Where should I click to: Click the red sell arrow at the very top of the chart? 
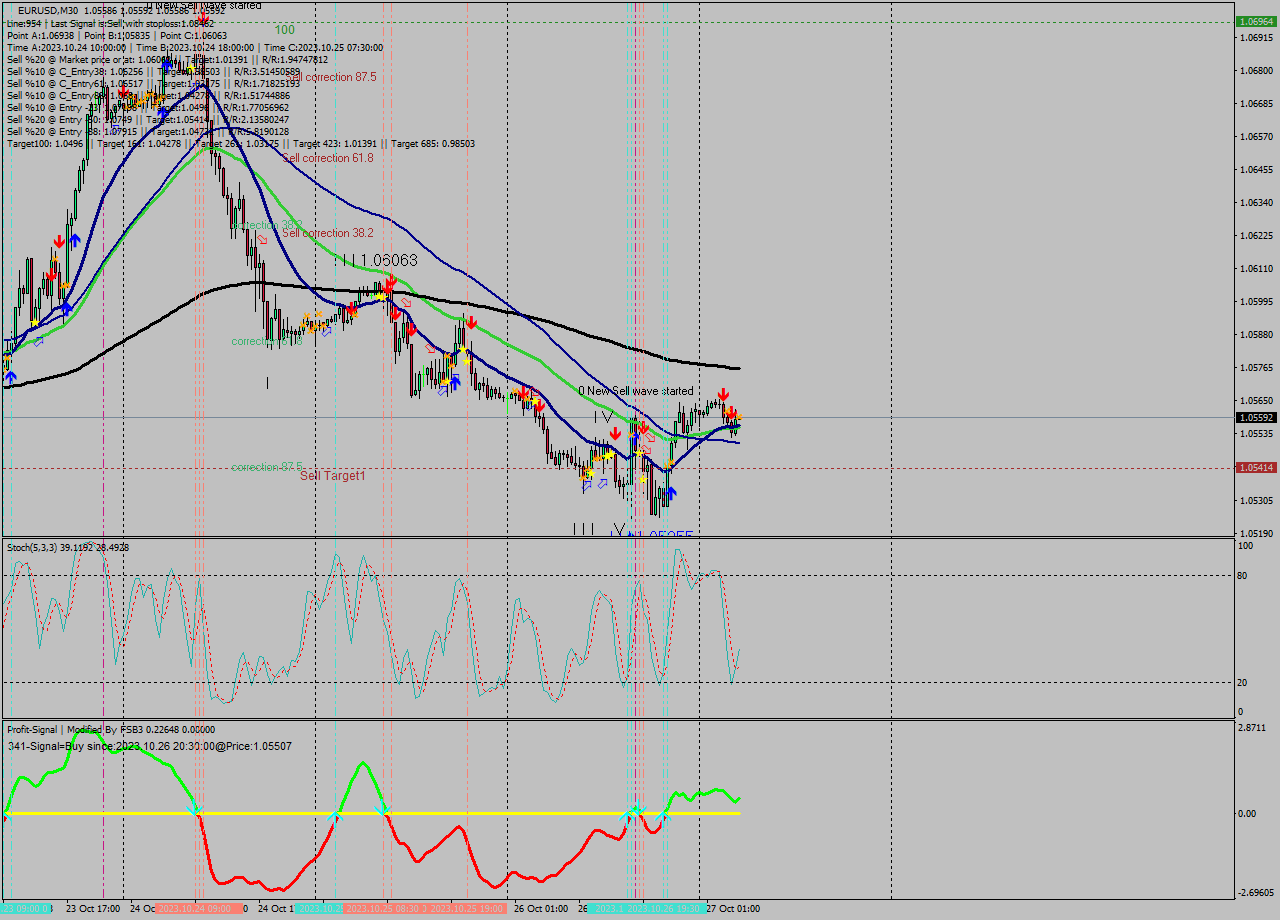point(203,15)
